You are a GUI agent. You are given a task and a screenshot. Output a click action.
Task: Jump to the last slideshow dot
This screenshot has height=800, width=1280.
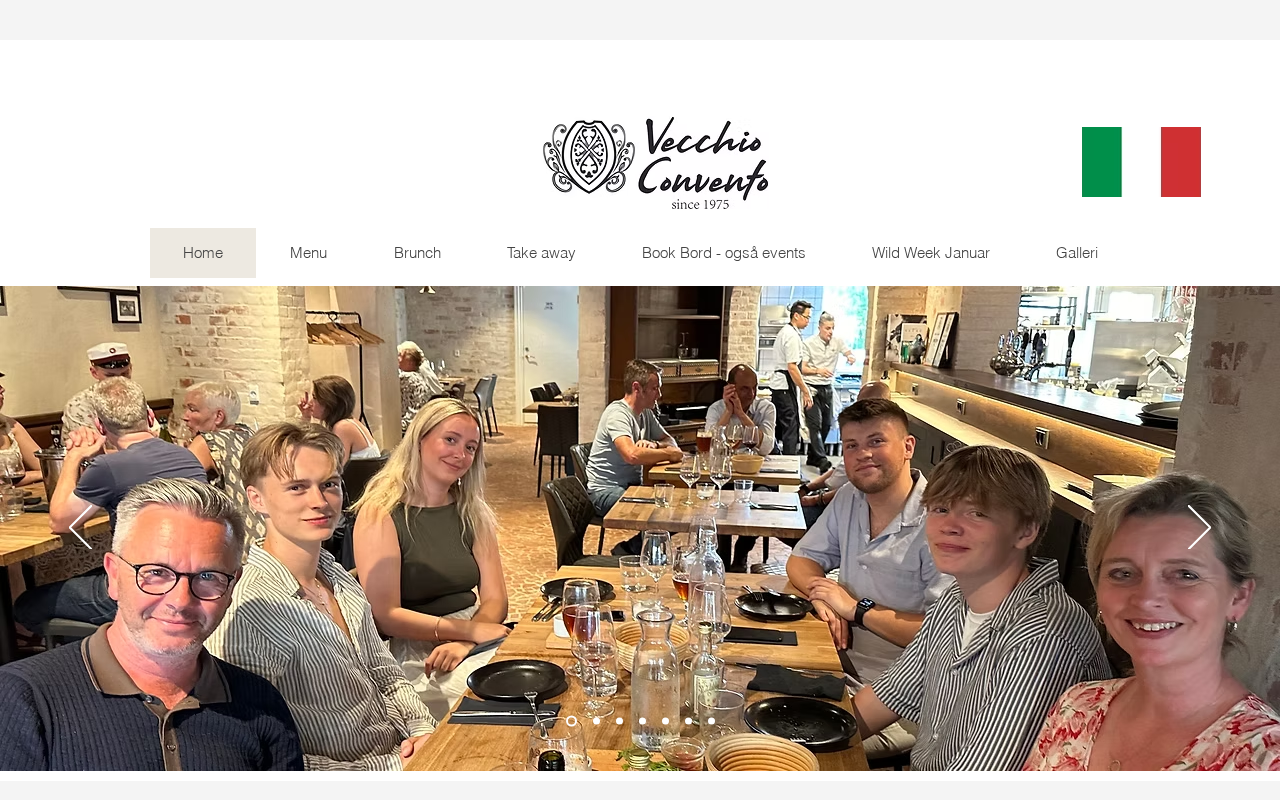(x=711, y=721)
